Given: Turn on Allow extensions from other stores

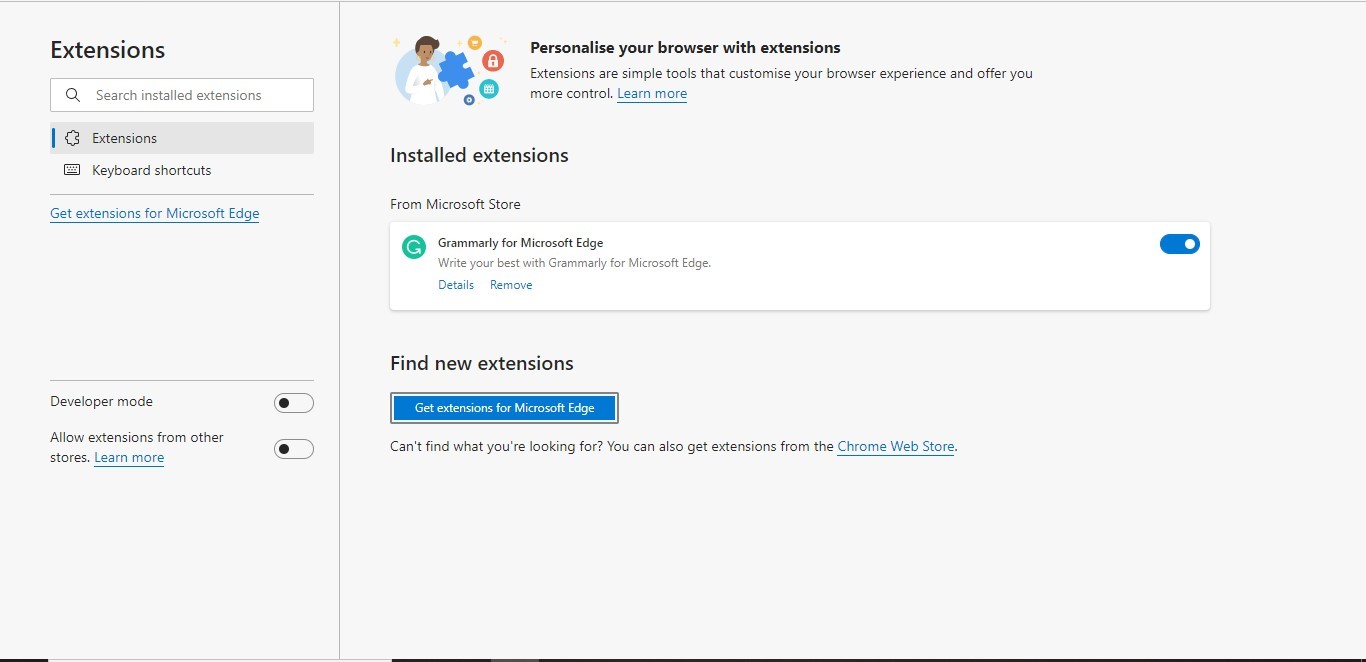Looking at the screenshot, I should (294, 449).
